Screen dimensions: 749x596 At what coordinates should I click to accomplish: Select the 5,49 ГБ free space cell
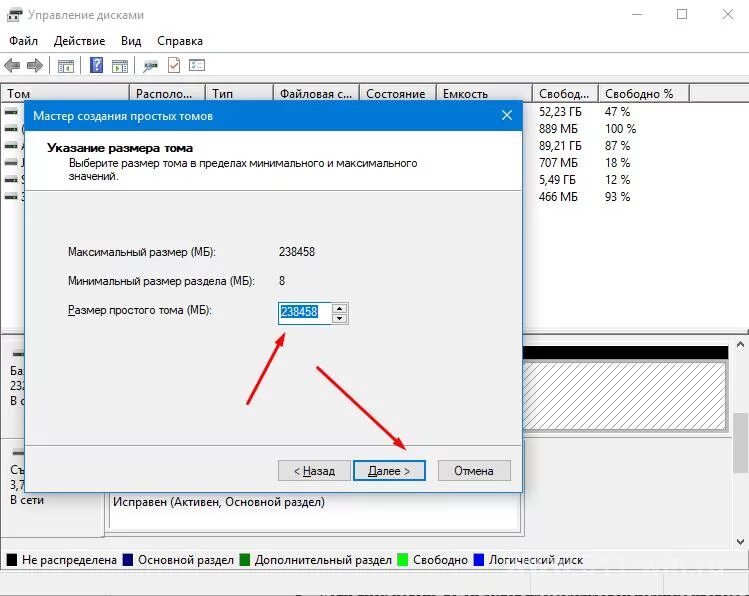557,180
